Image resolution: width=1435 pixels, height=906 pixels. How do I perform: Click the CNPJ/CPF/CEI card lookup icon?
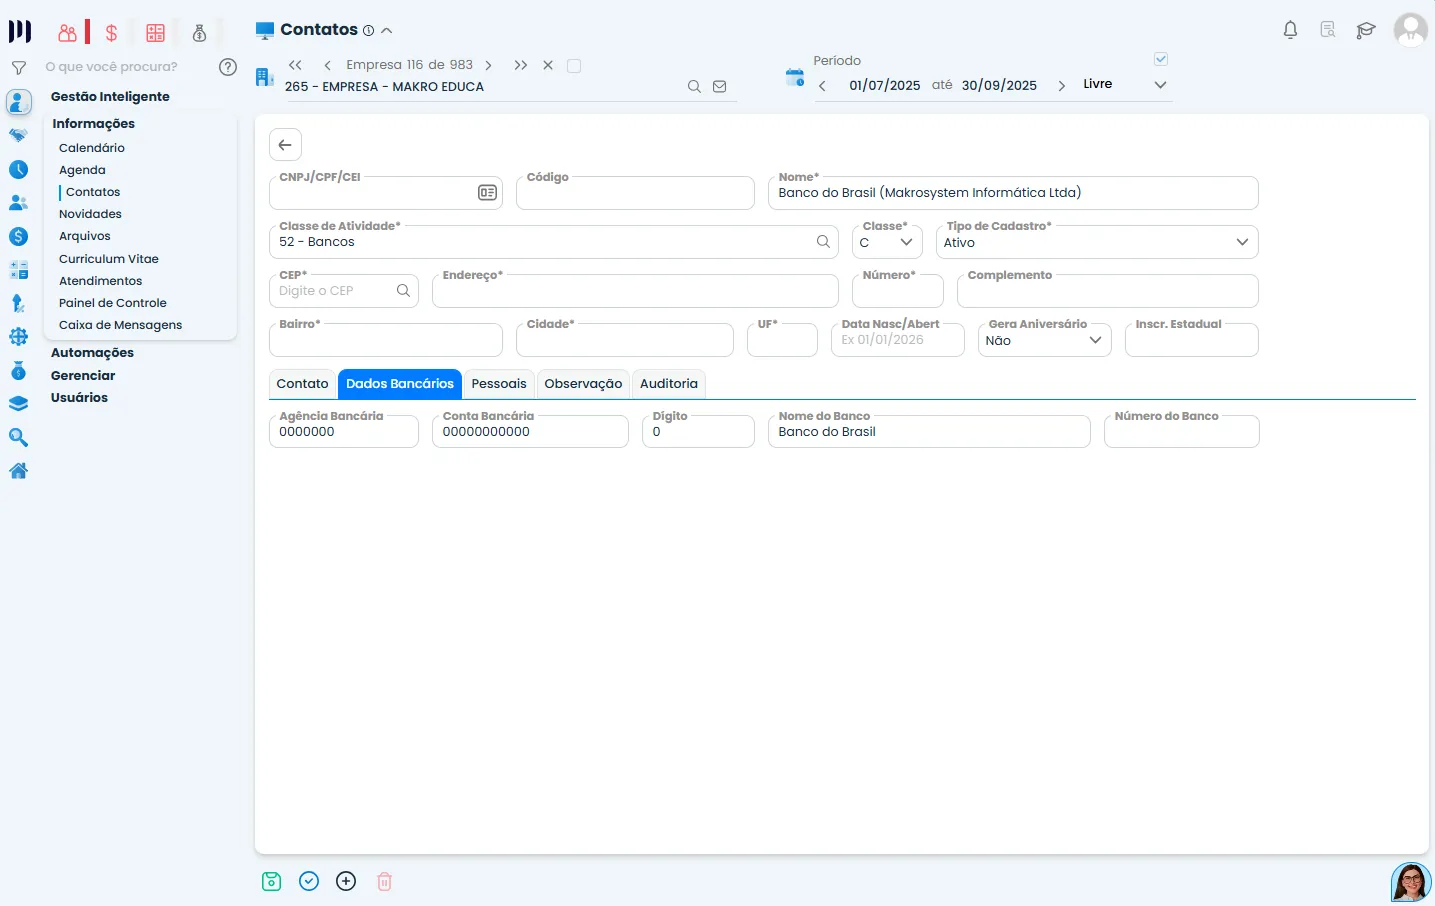pyautogui.click(x=487, y=192)
